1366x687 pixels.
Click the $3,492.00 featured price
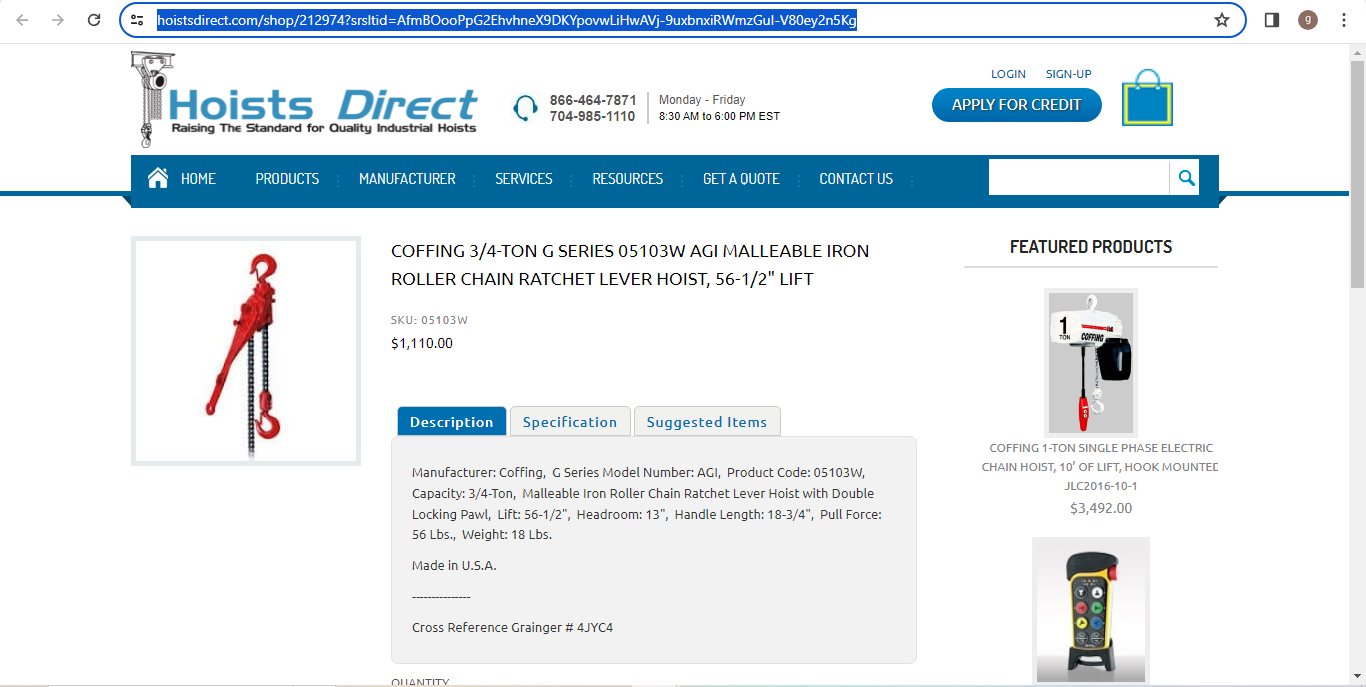(1101, 508)
